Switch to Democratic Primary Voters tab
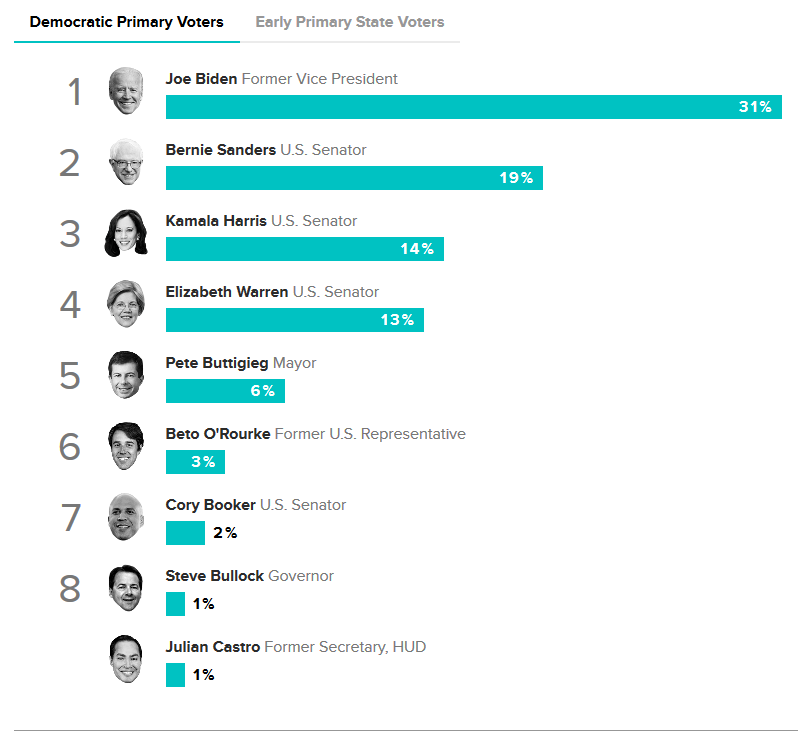The image size is (801, 742). pos(127,22)
